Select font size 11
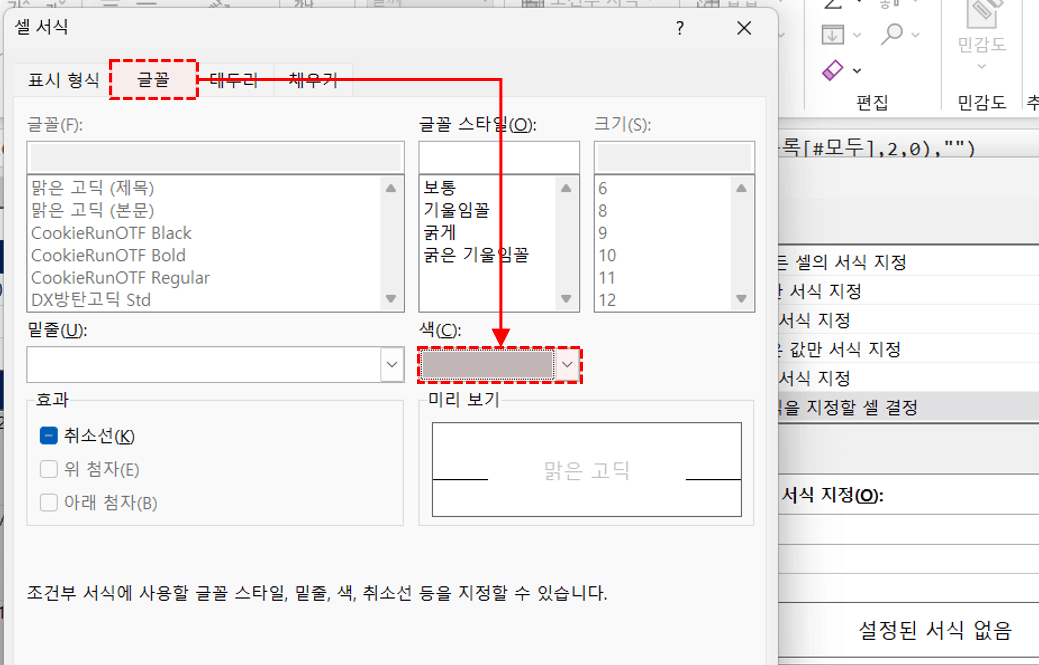 click(607, 278)
